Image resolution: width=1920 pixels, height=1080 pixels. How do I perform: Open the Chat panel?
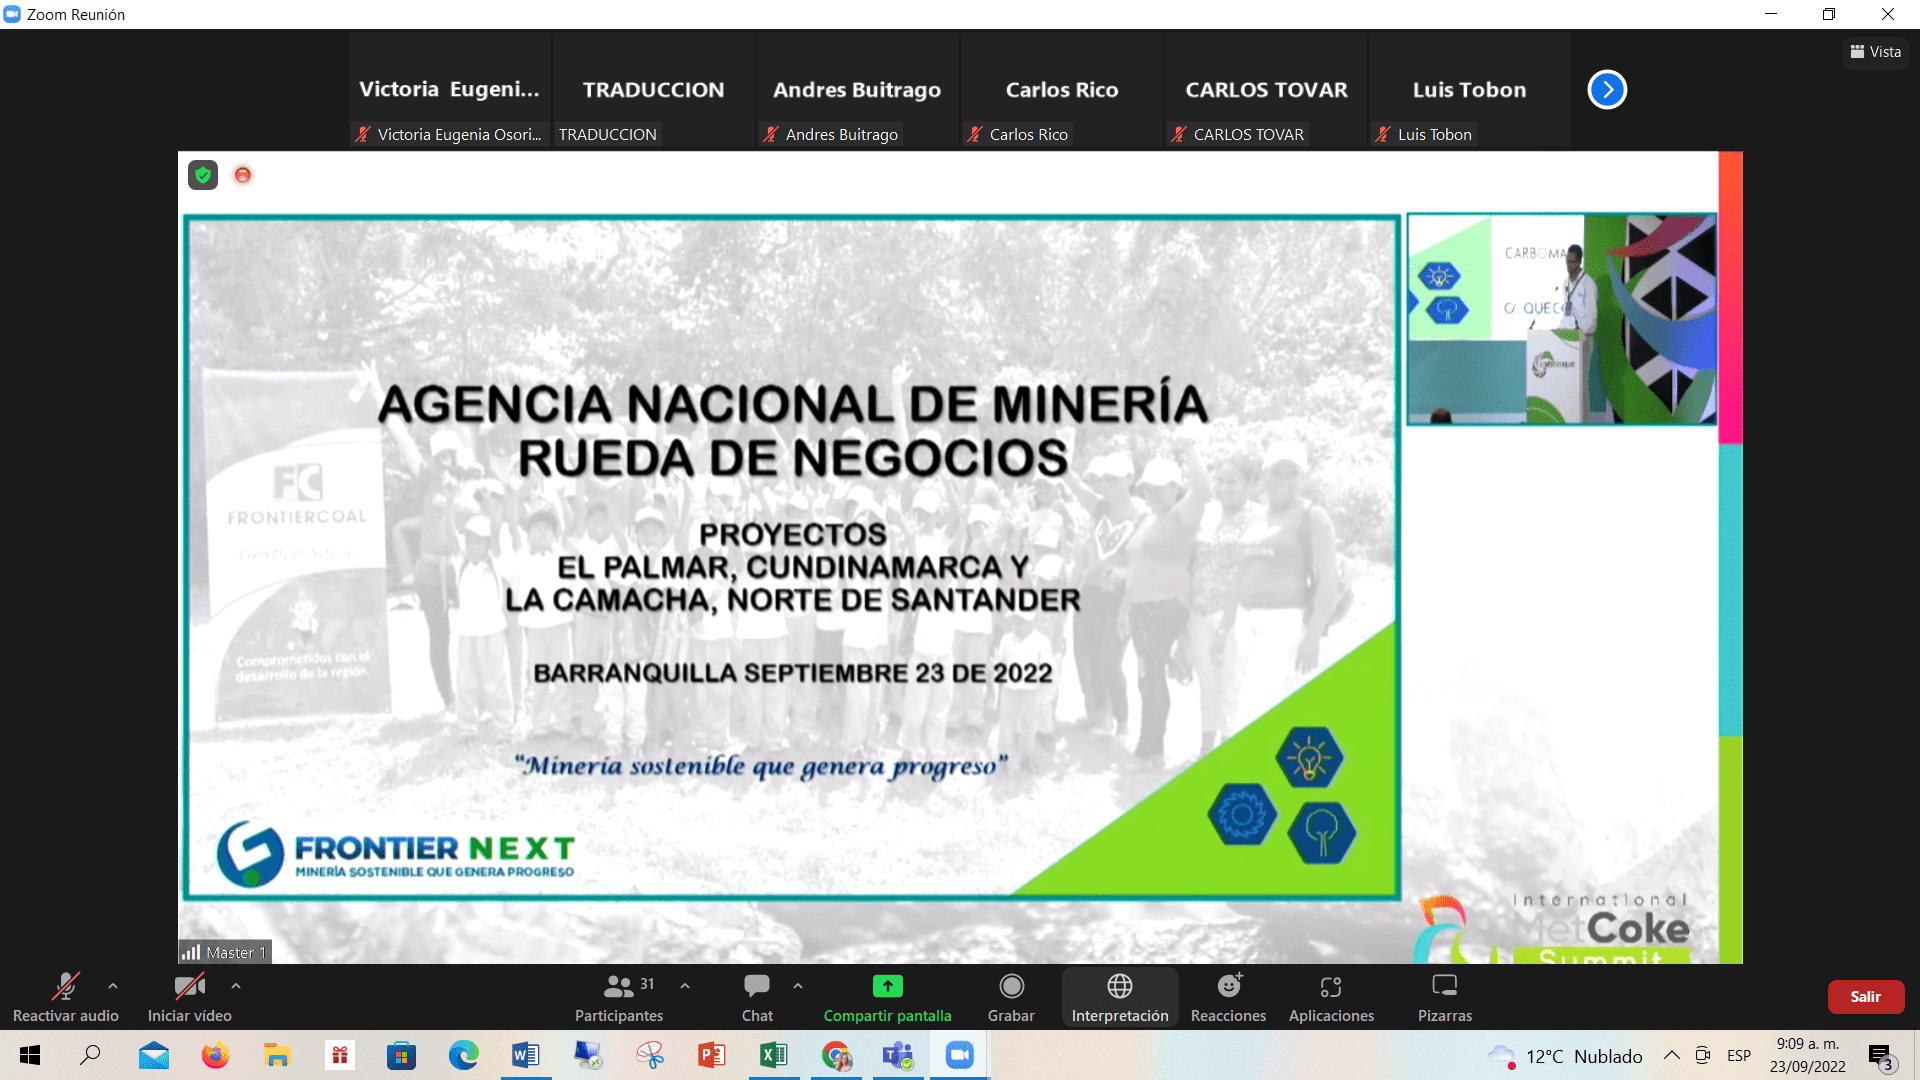coord(757,997)
